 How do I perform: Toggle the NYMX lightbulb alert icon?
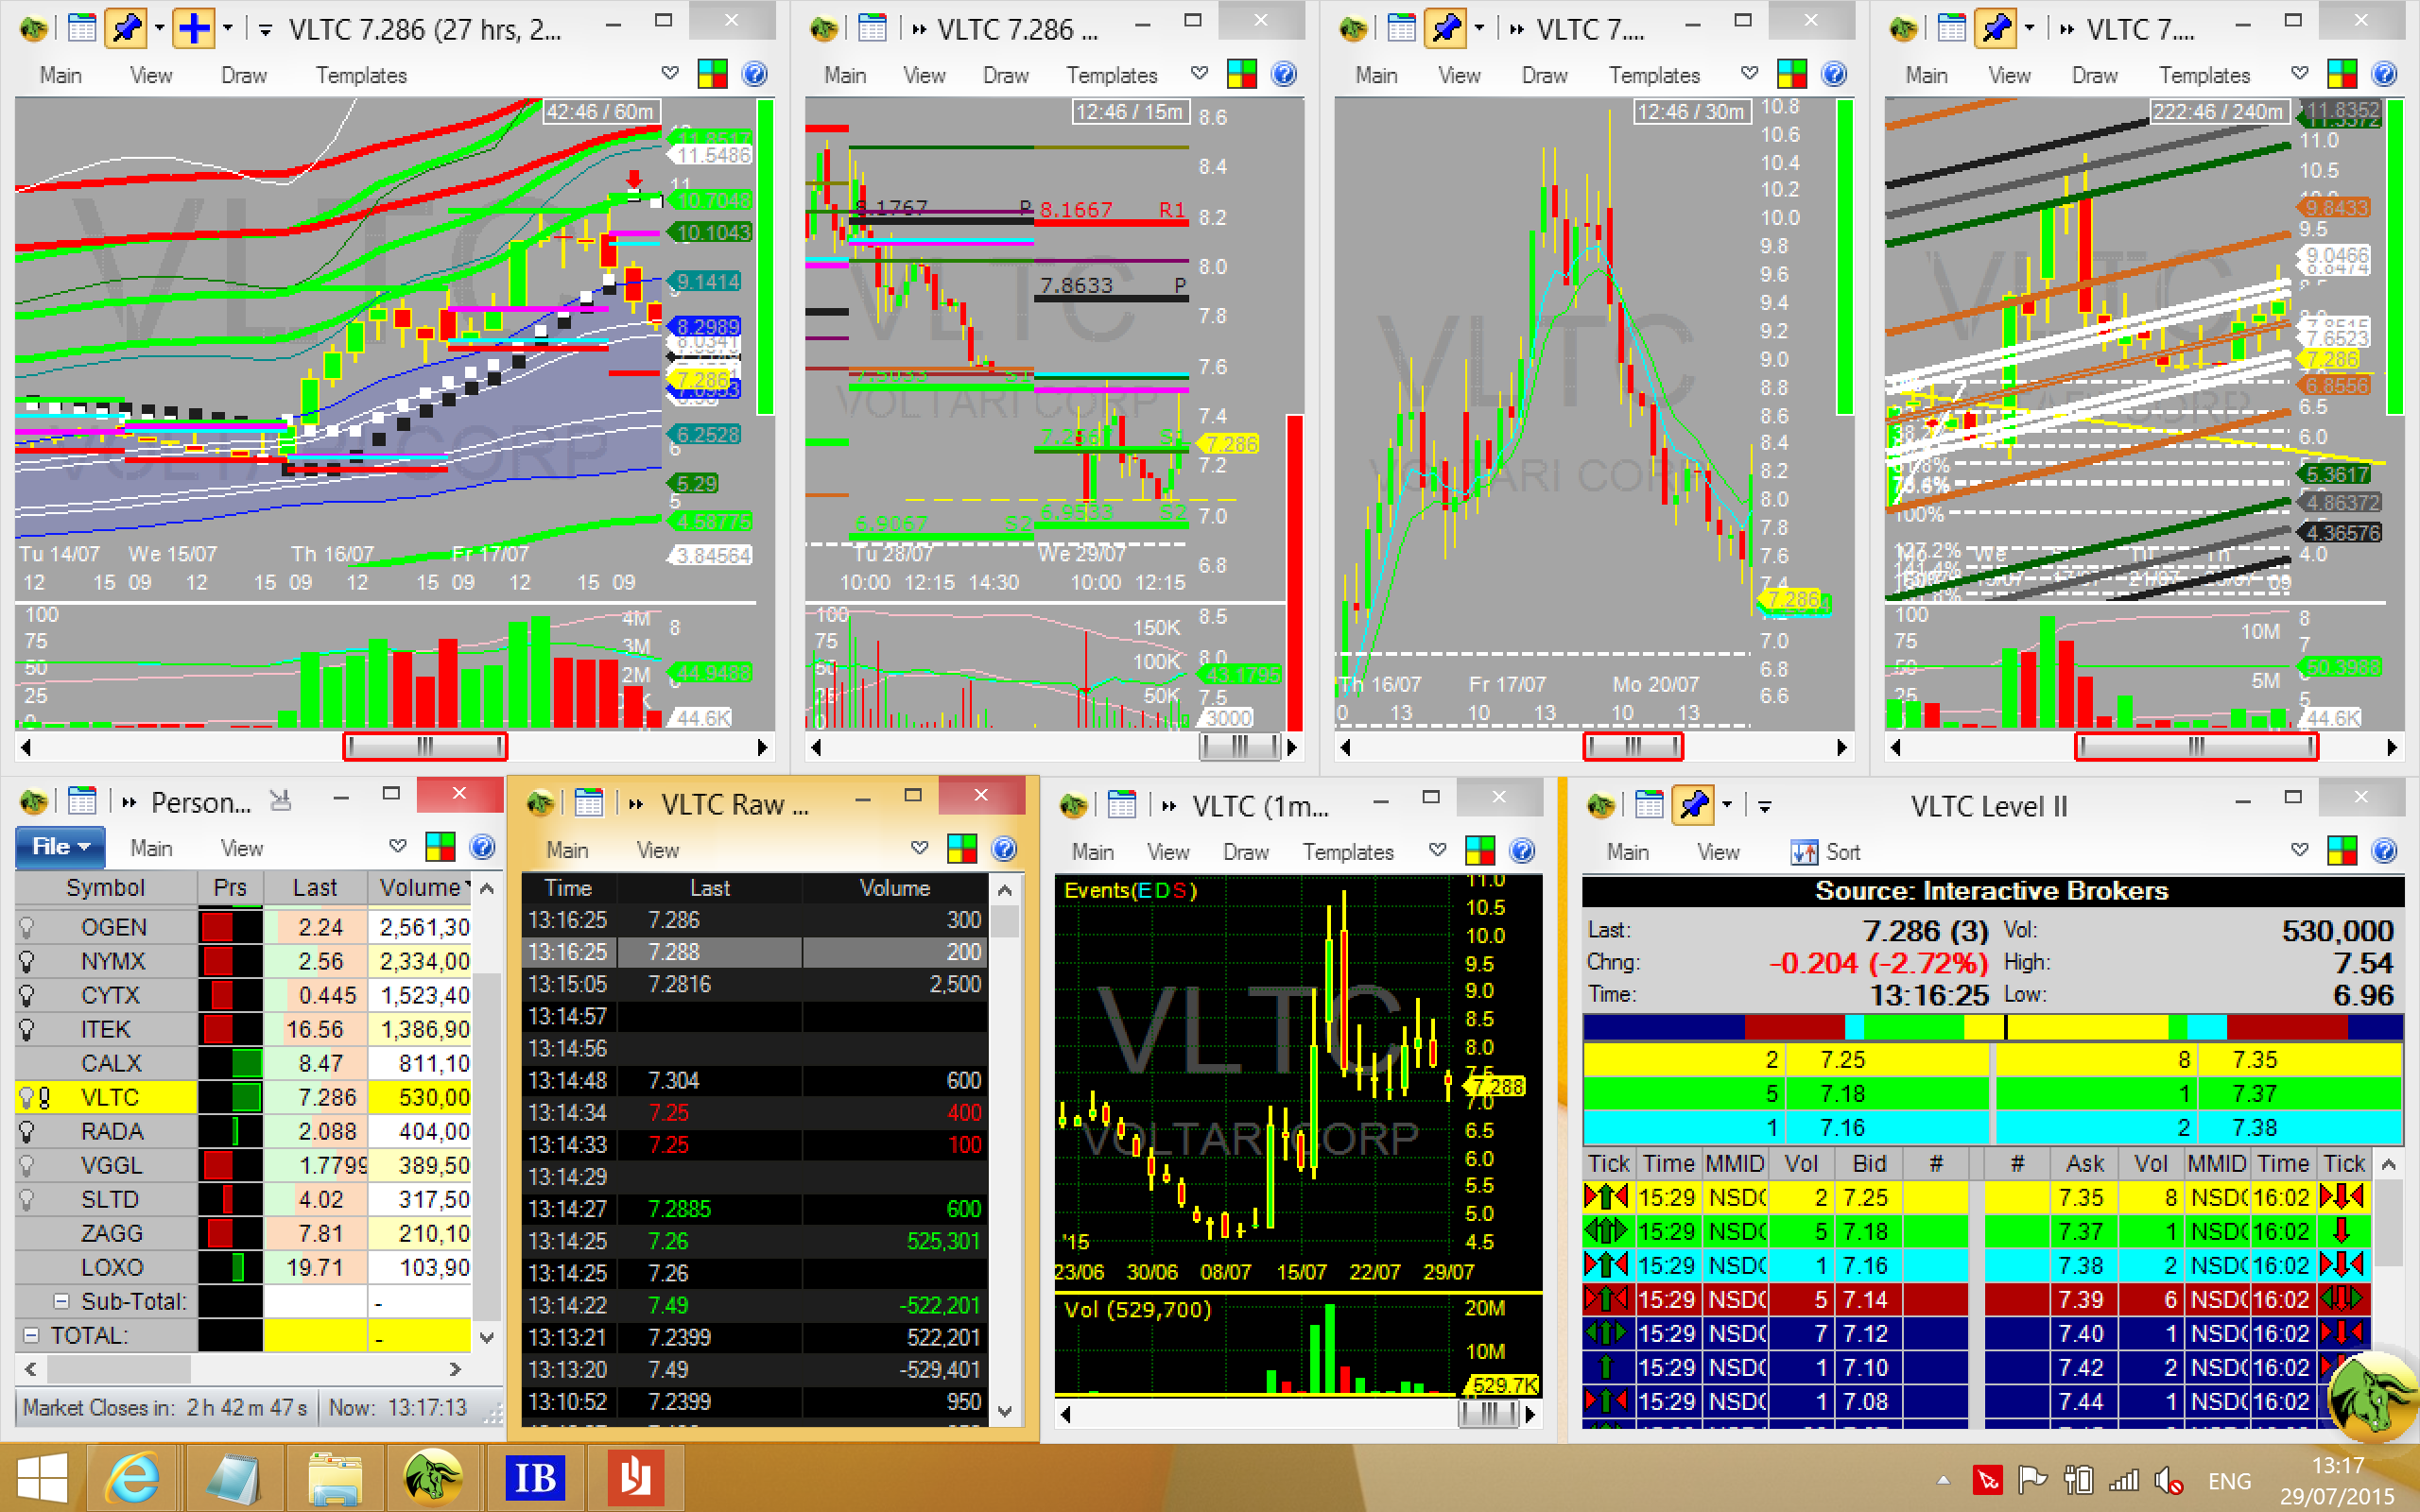point(27,961)
